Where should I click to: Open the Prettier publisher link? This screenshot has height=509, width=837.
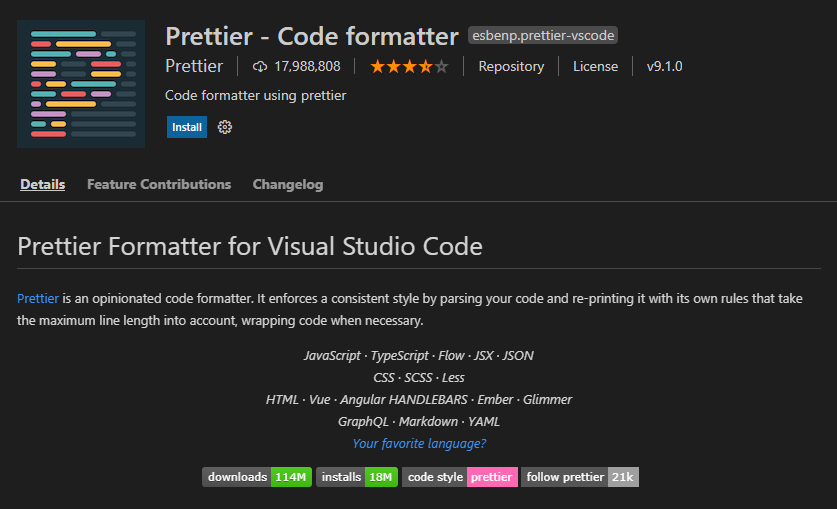tap(194, 66)
